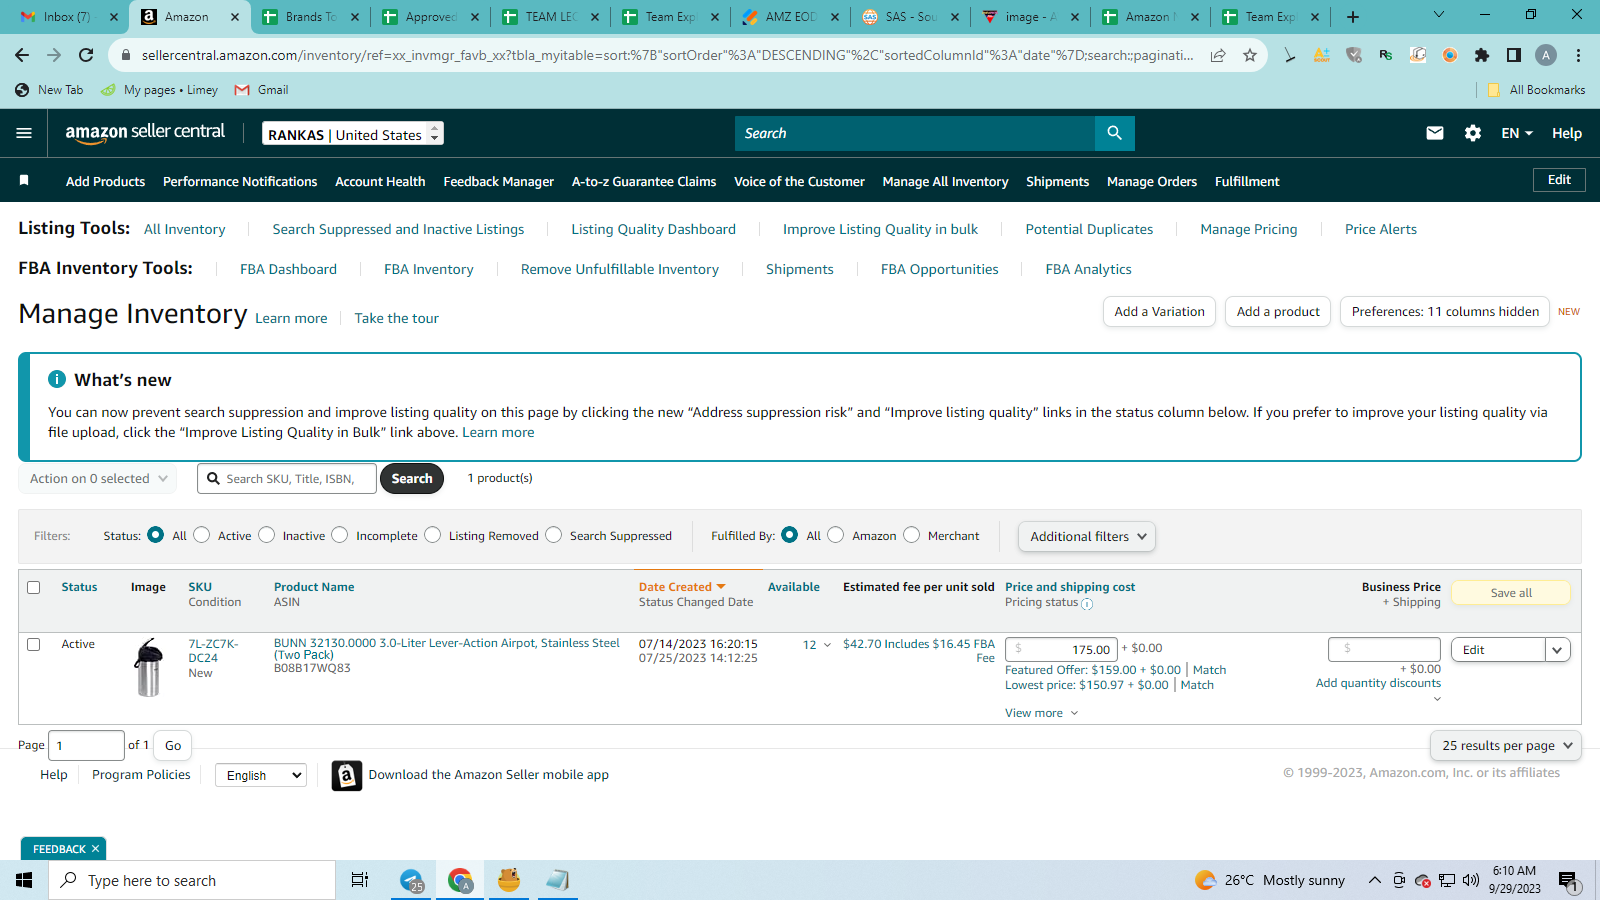Open the RANKAS United States marketplace switcher
Image resolution: width=1600 pixels, height=900 pixels.
pyautogui.click(x=353, y=134)
